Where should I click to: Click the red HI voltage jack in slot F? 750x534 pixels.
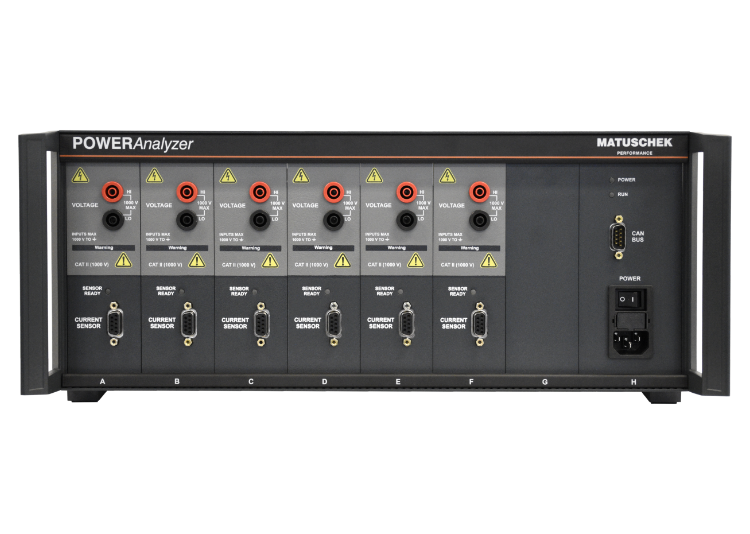pyautogui.click(x=479, y=192)
